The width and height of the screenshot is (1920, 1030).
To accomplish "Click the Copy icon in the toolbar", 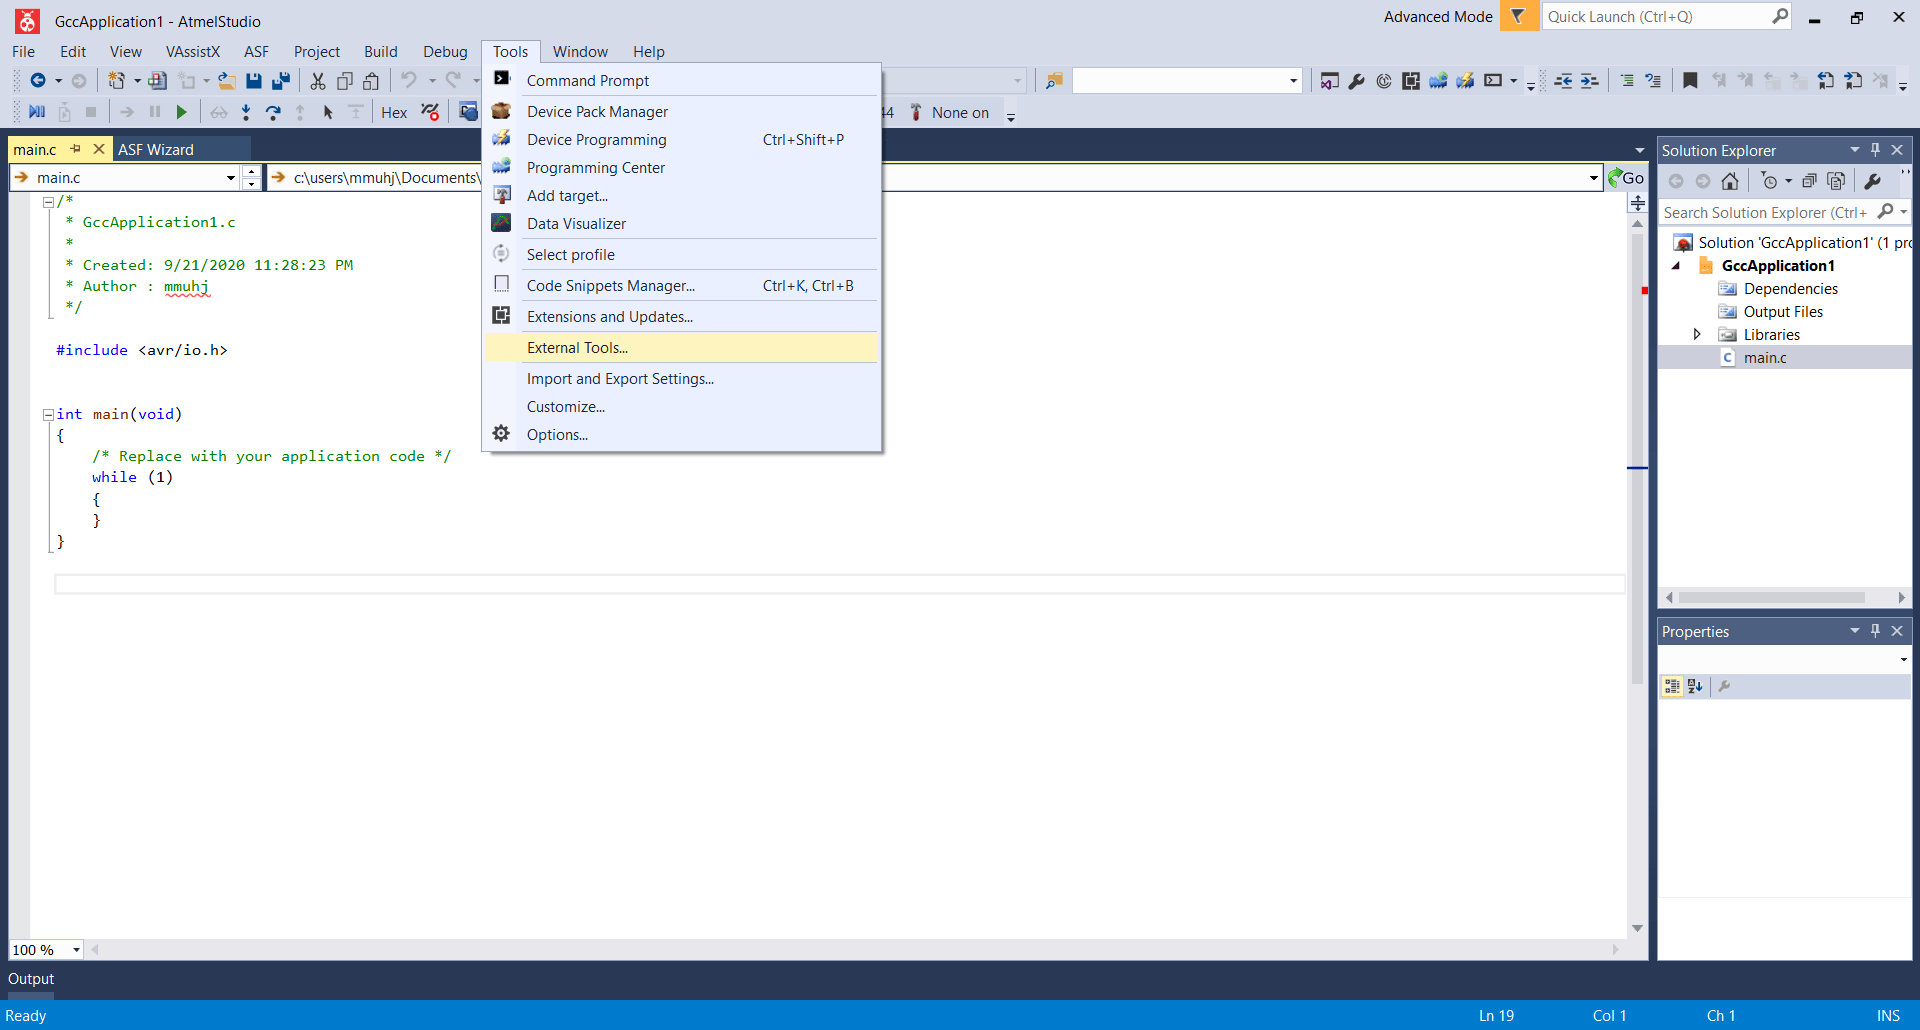I will (x=345, y=81).
